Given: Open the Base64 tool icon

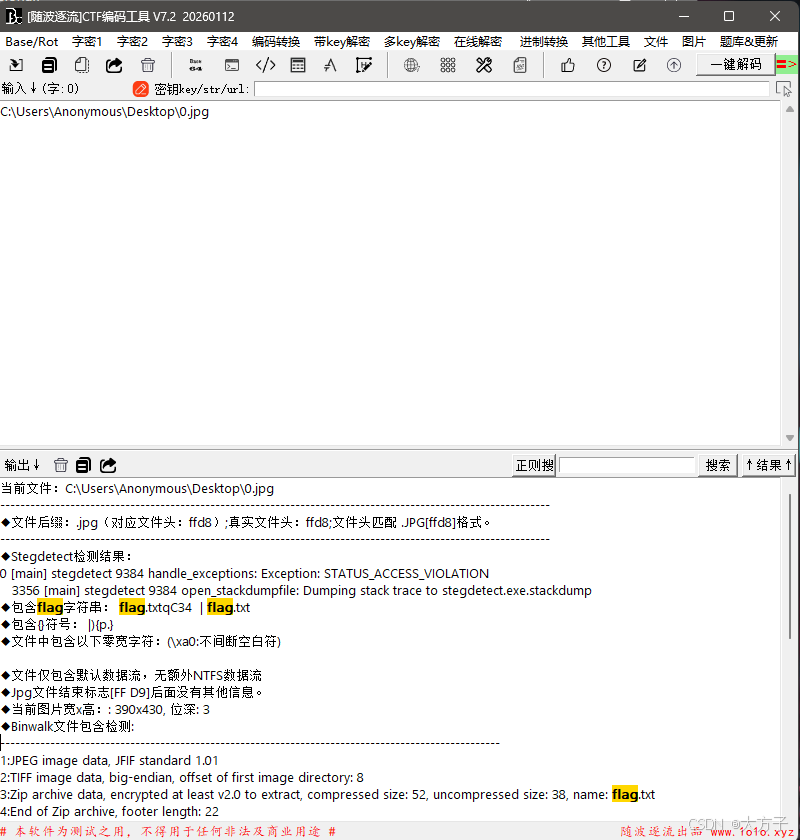Looking at the screenshot, I should click(x=196, y=65).
